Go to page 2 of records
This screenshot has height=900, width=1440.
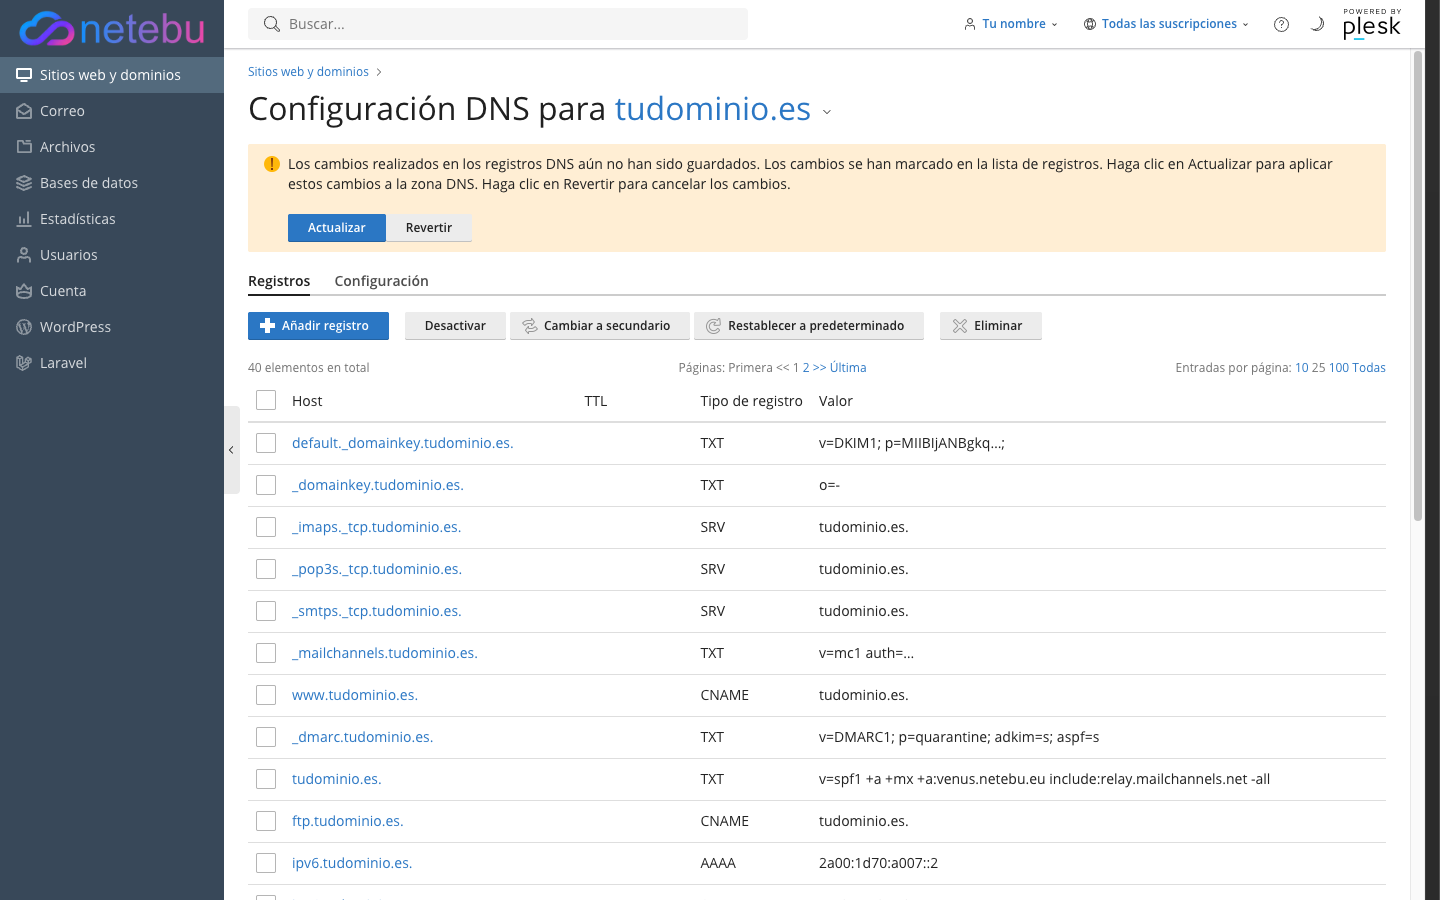click(x=806, y=368)
